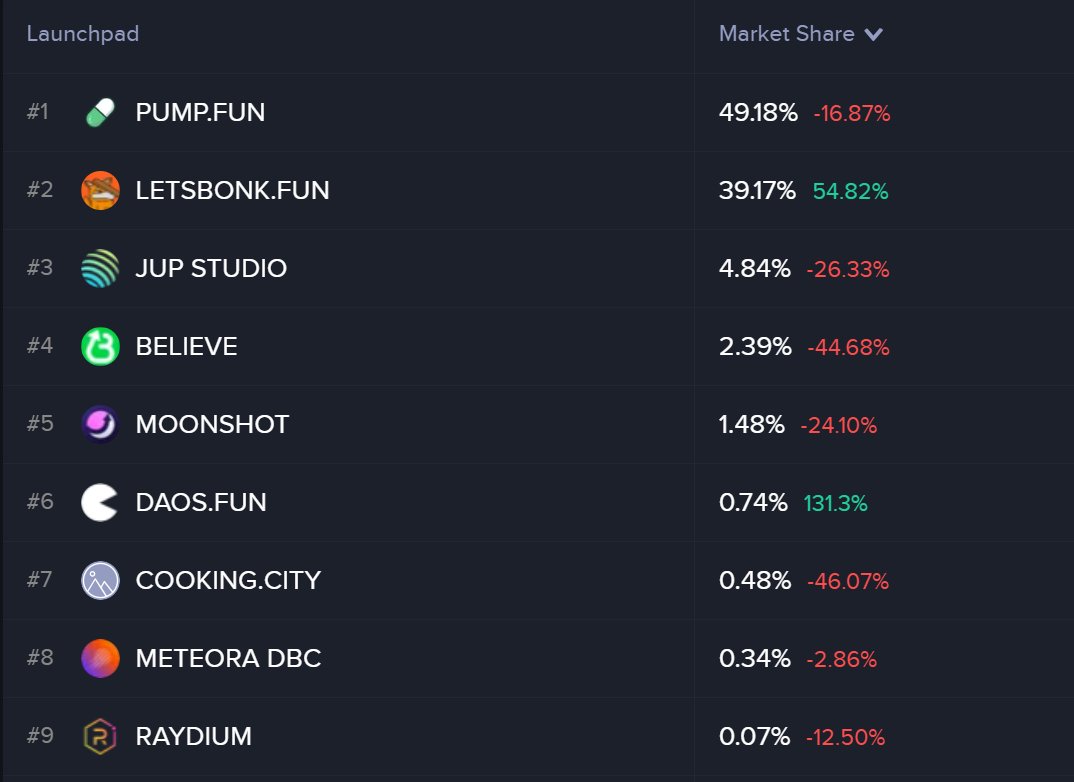Click the LetsBonk.fun dog logo

click(x=100, y=190)
